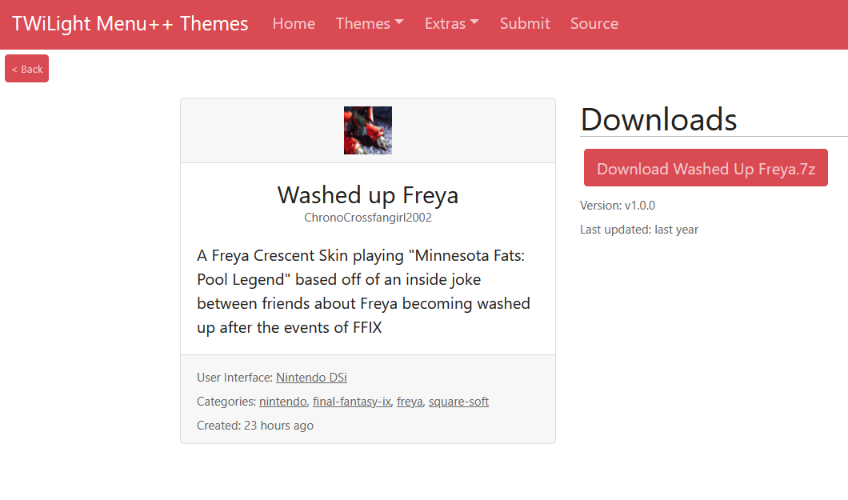Expand the Extras dropdown in navbar

point(452,24)
